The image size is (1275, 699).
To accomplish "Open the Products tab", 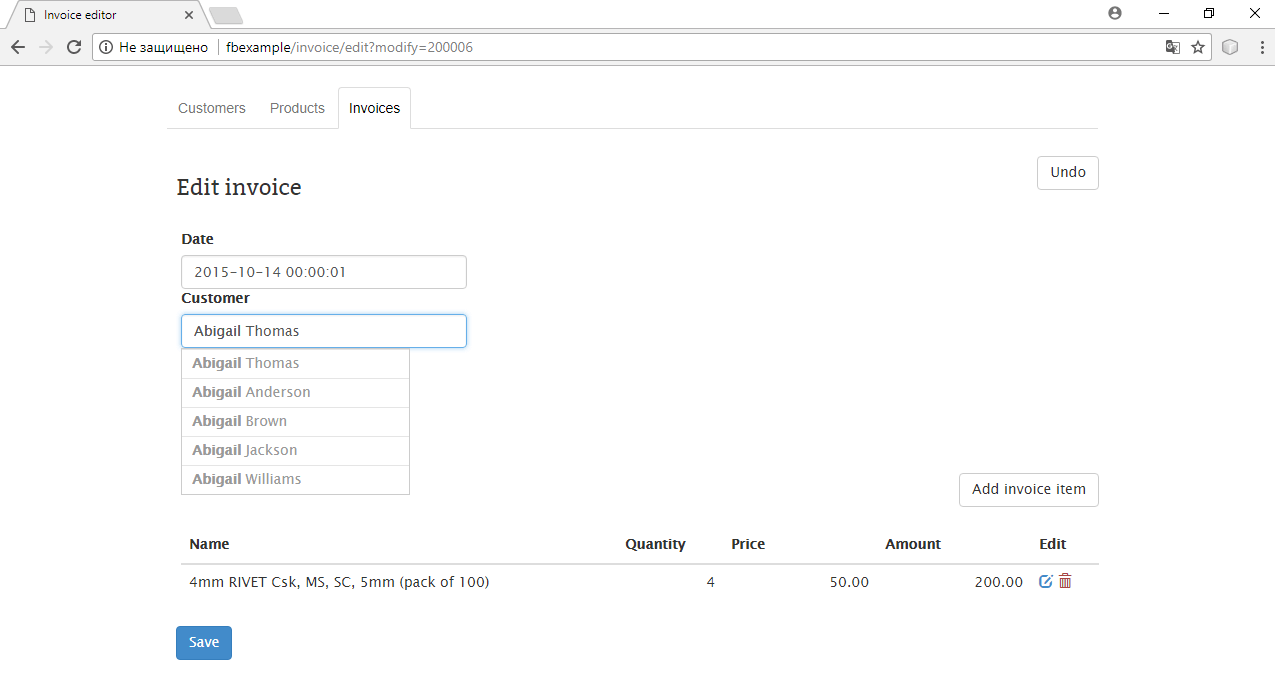I will (x=297, y=108).
